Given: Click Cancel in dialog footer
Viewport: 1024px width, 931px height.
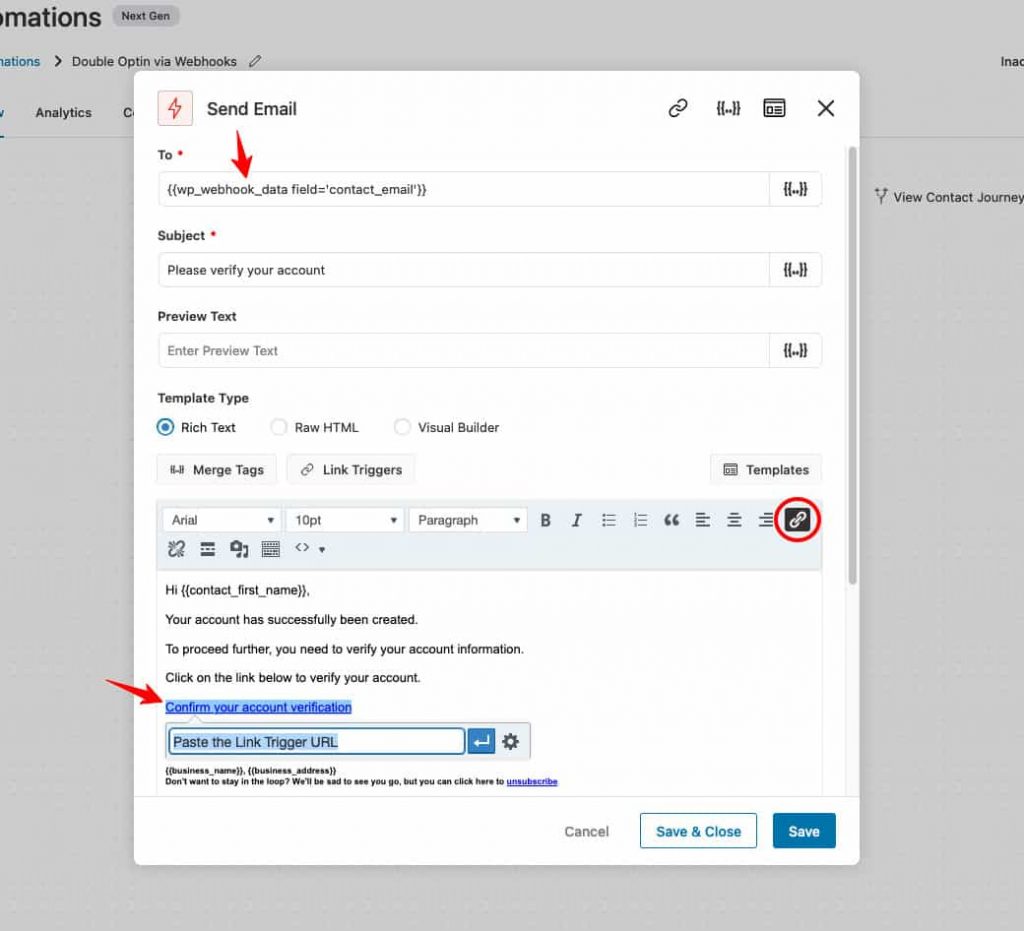Looking at the screenshot, I should coord(586,831).
